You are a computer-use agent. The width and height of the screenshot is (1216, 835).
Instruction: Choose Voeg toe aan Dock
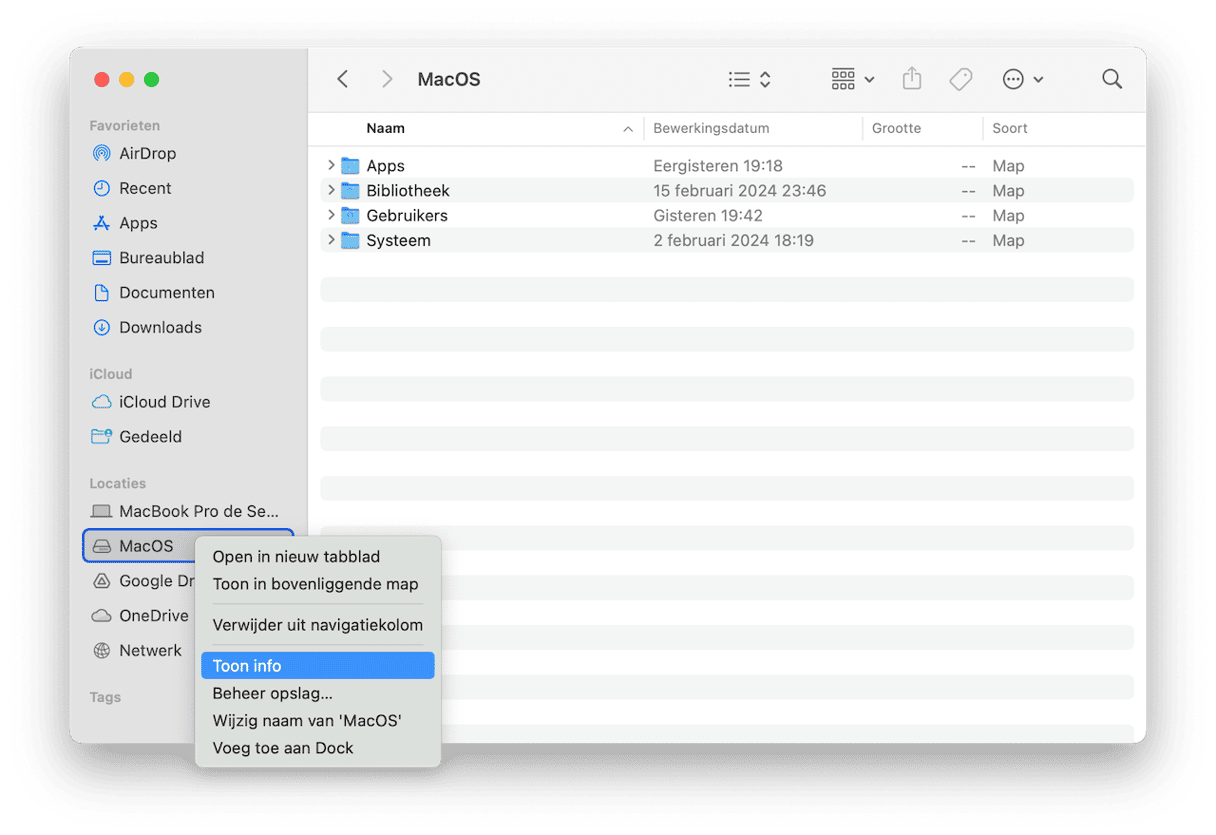317,748
